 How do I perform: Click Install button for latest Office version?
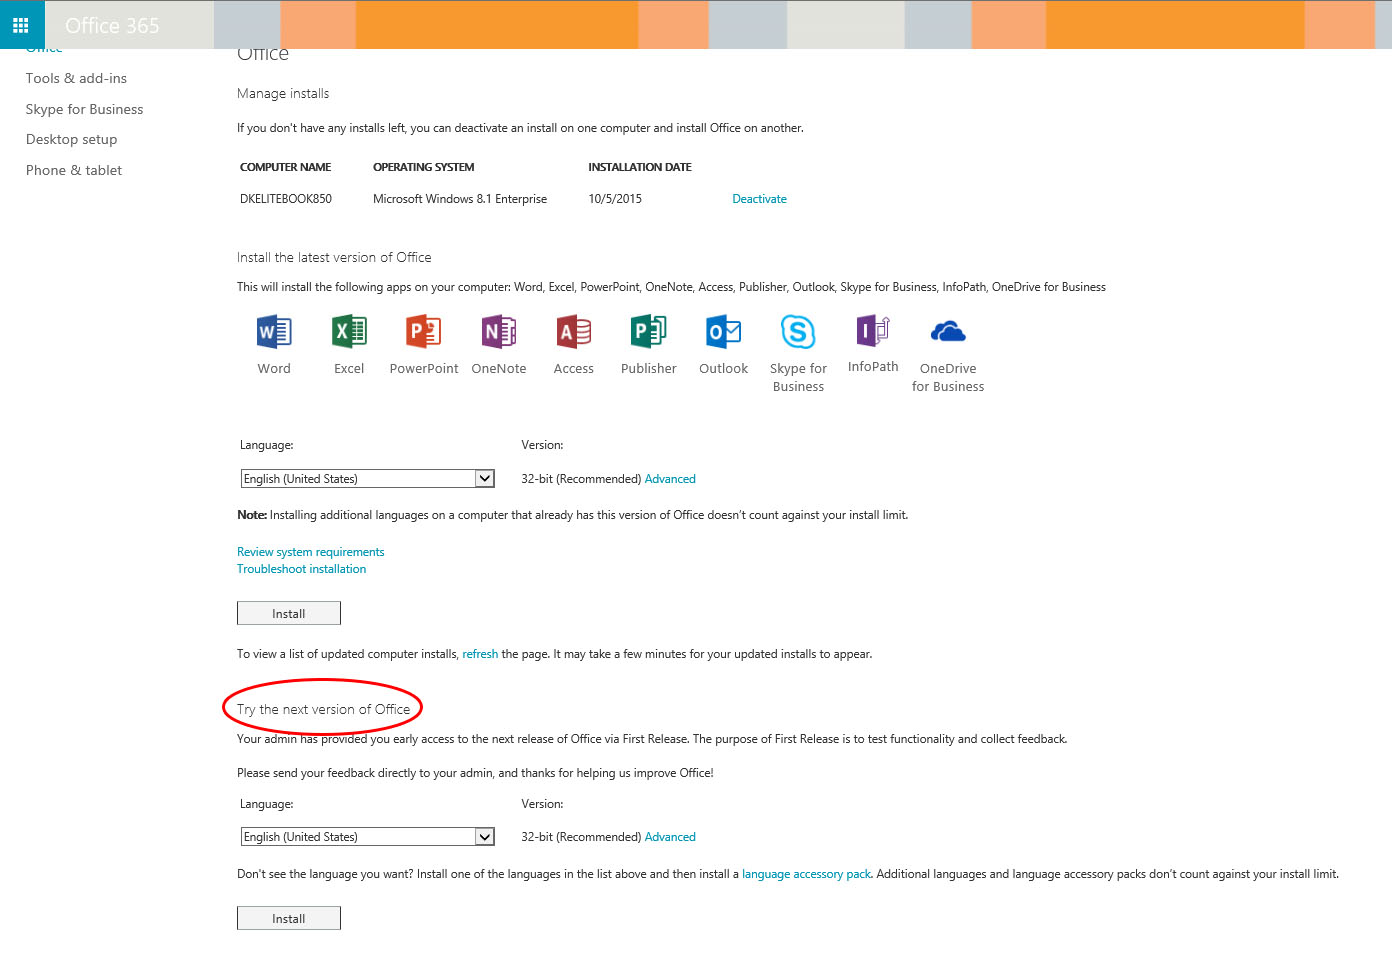(x=289, y=613)
